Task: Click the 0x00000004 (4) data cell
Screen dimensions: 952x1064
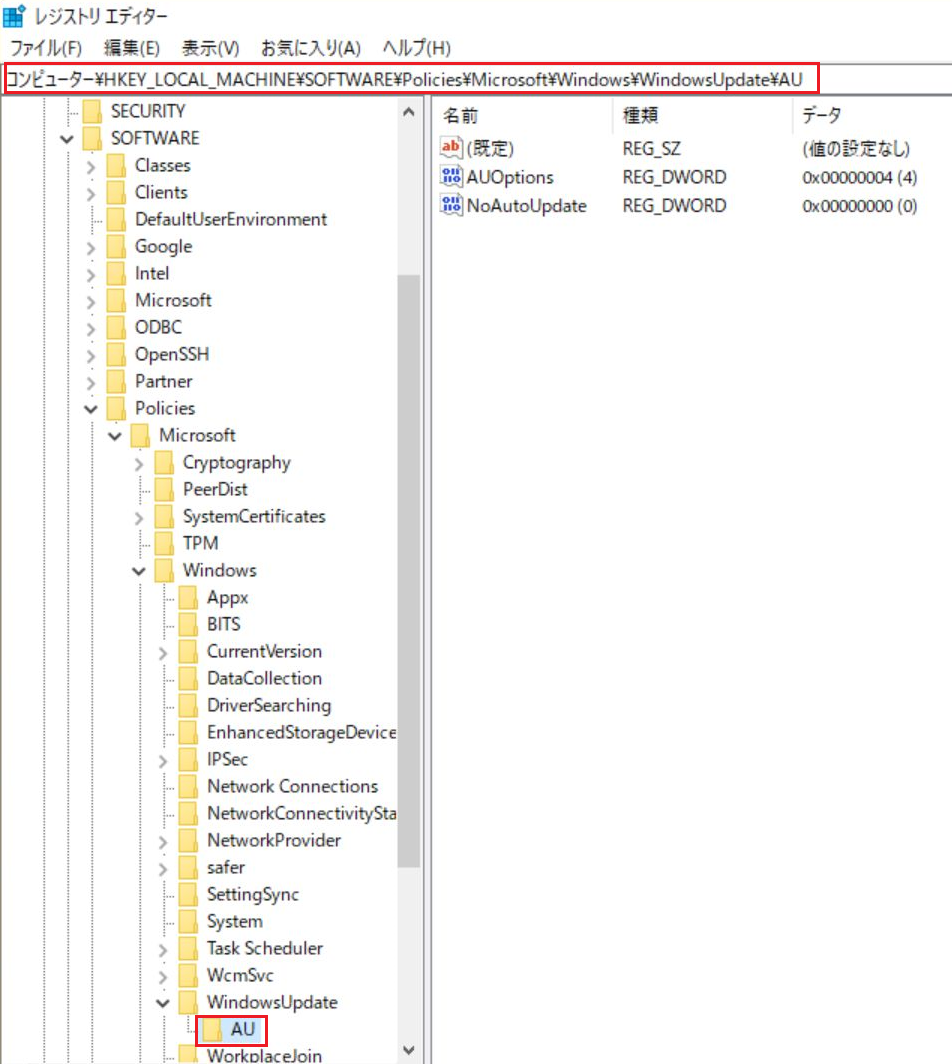Action: tap(860, 177)
